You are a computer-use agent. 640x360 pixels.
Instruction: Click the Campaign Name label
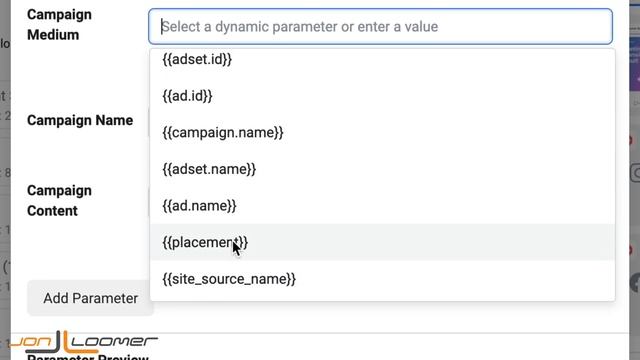click(x=80, y=120)
